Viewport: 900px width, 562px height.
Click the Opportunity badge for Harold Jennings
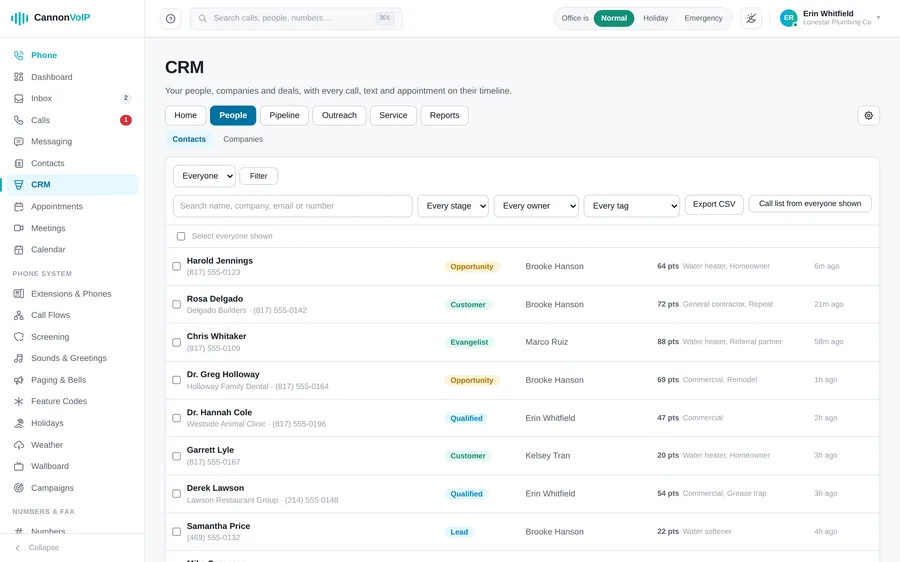[x=472, y=266]
